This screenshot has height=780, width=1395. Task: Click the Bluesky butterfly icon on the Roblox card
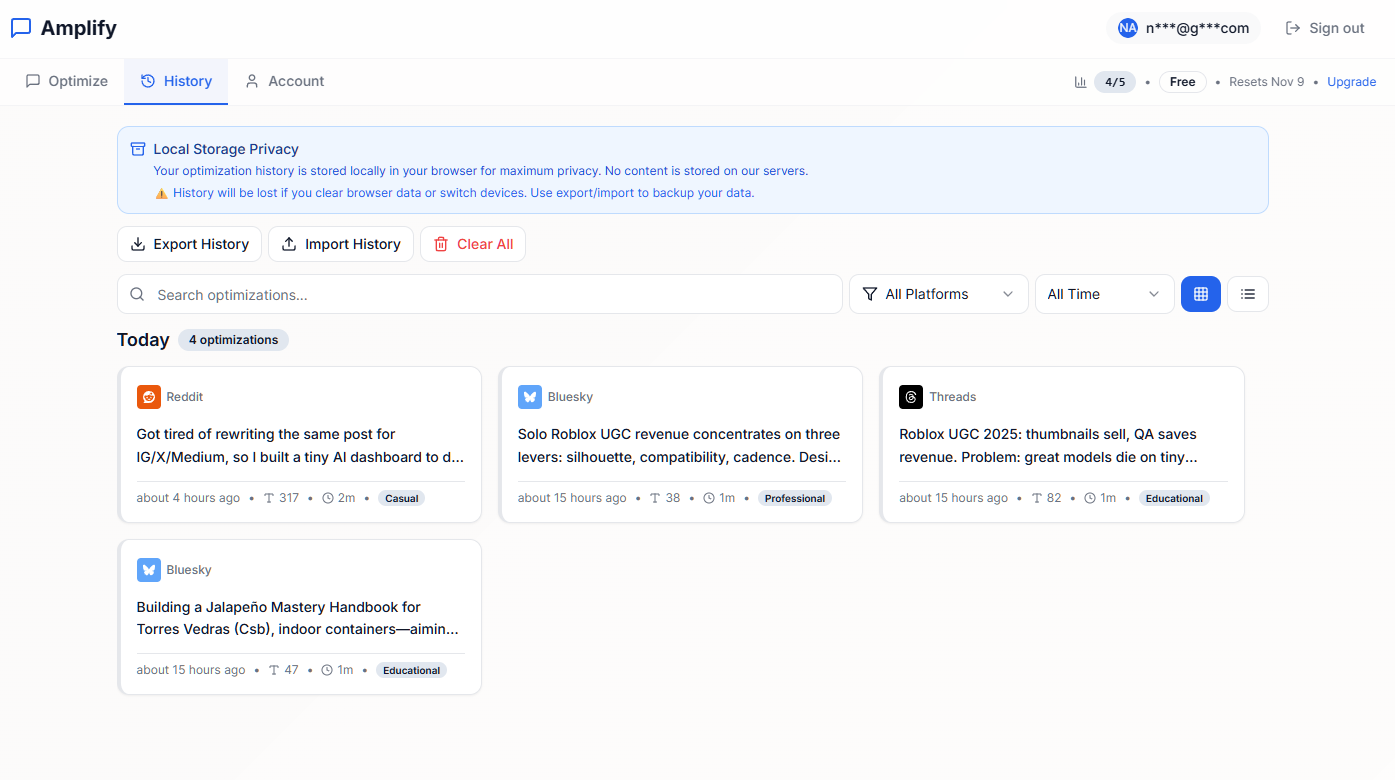[x=529, y=396]
